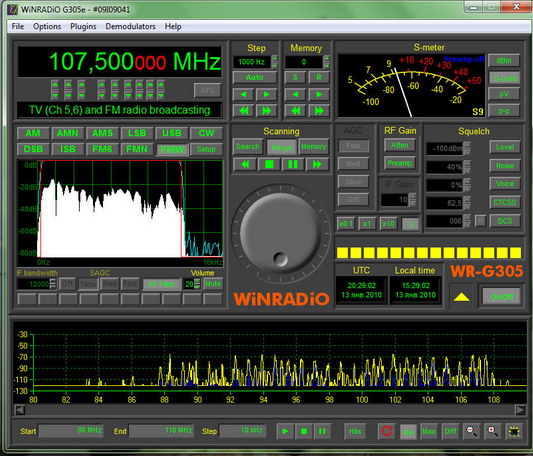Click the red refresh sweep icon
This screenshot has width=533, height=456.
[387, 431]
